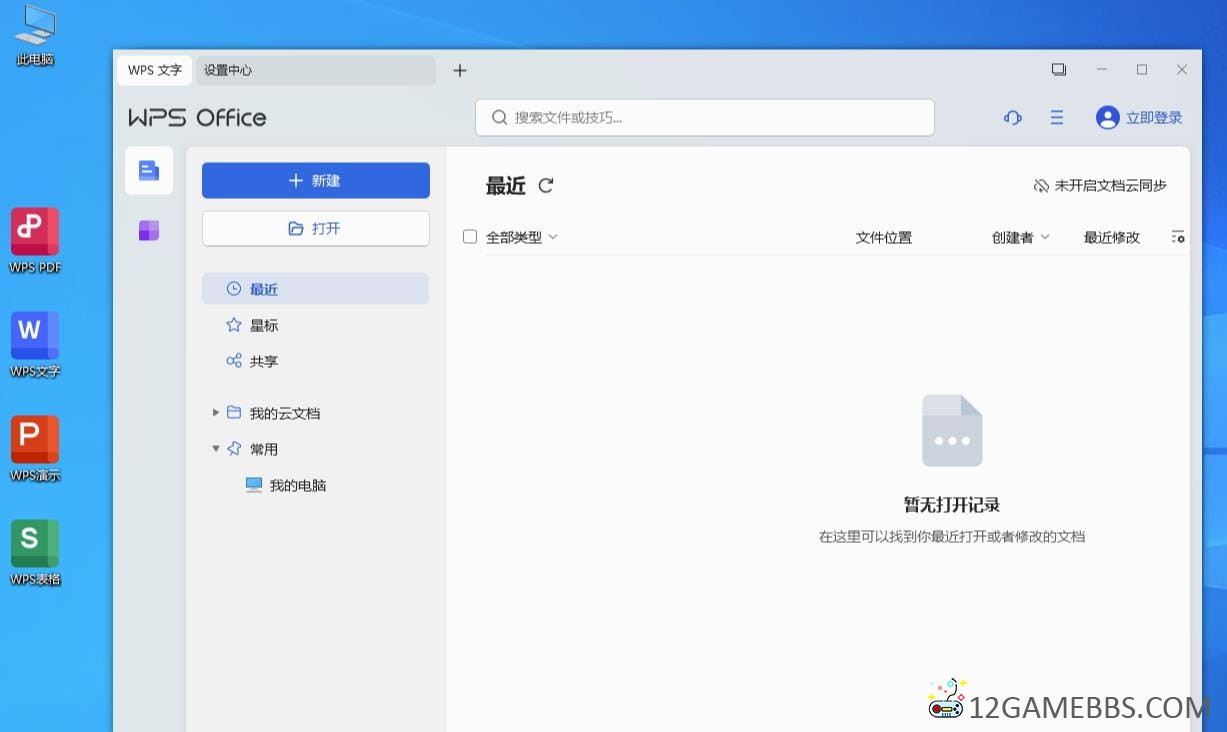Focus the 搜索文件或技巧 search field

pyautogui.click(x=705, y=118)
